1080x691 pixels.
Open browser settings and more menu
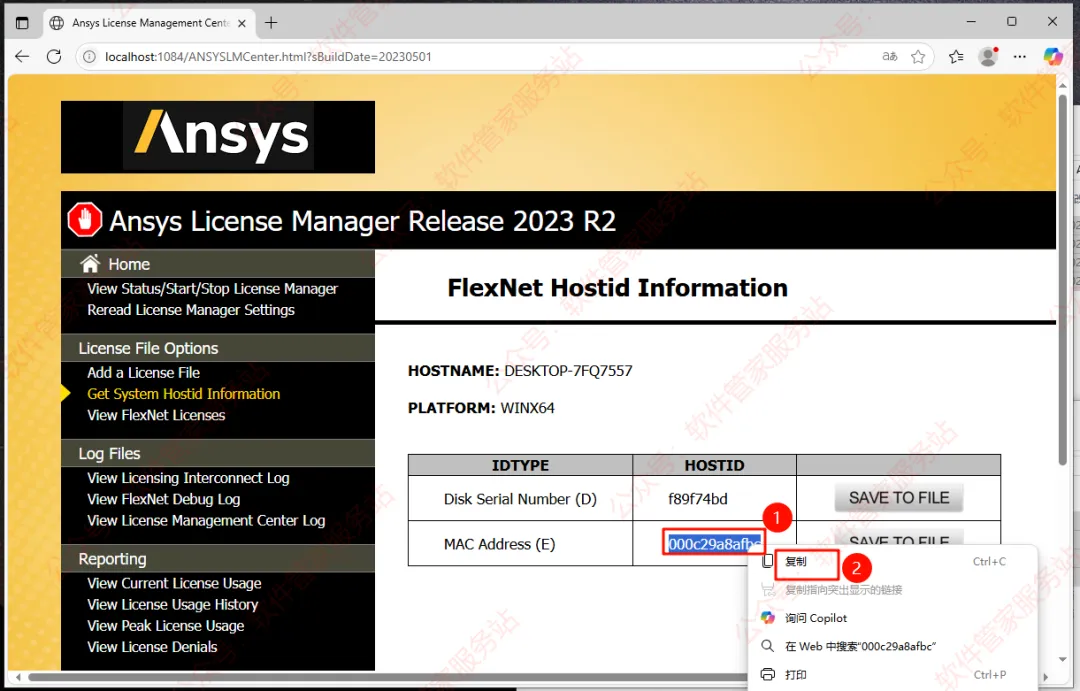tap(1020, 56)
